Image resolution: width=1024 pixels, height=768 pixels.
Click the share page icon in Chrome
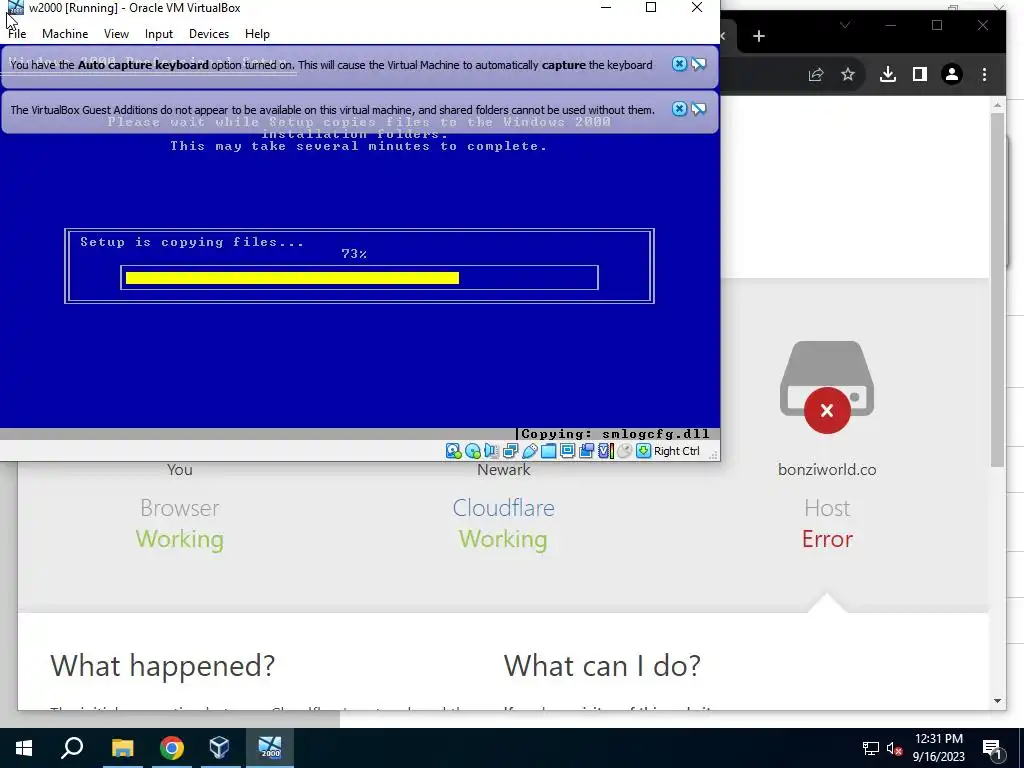click(816, 74)
